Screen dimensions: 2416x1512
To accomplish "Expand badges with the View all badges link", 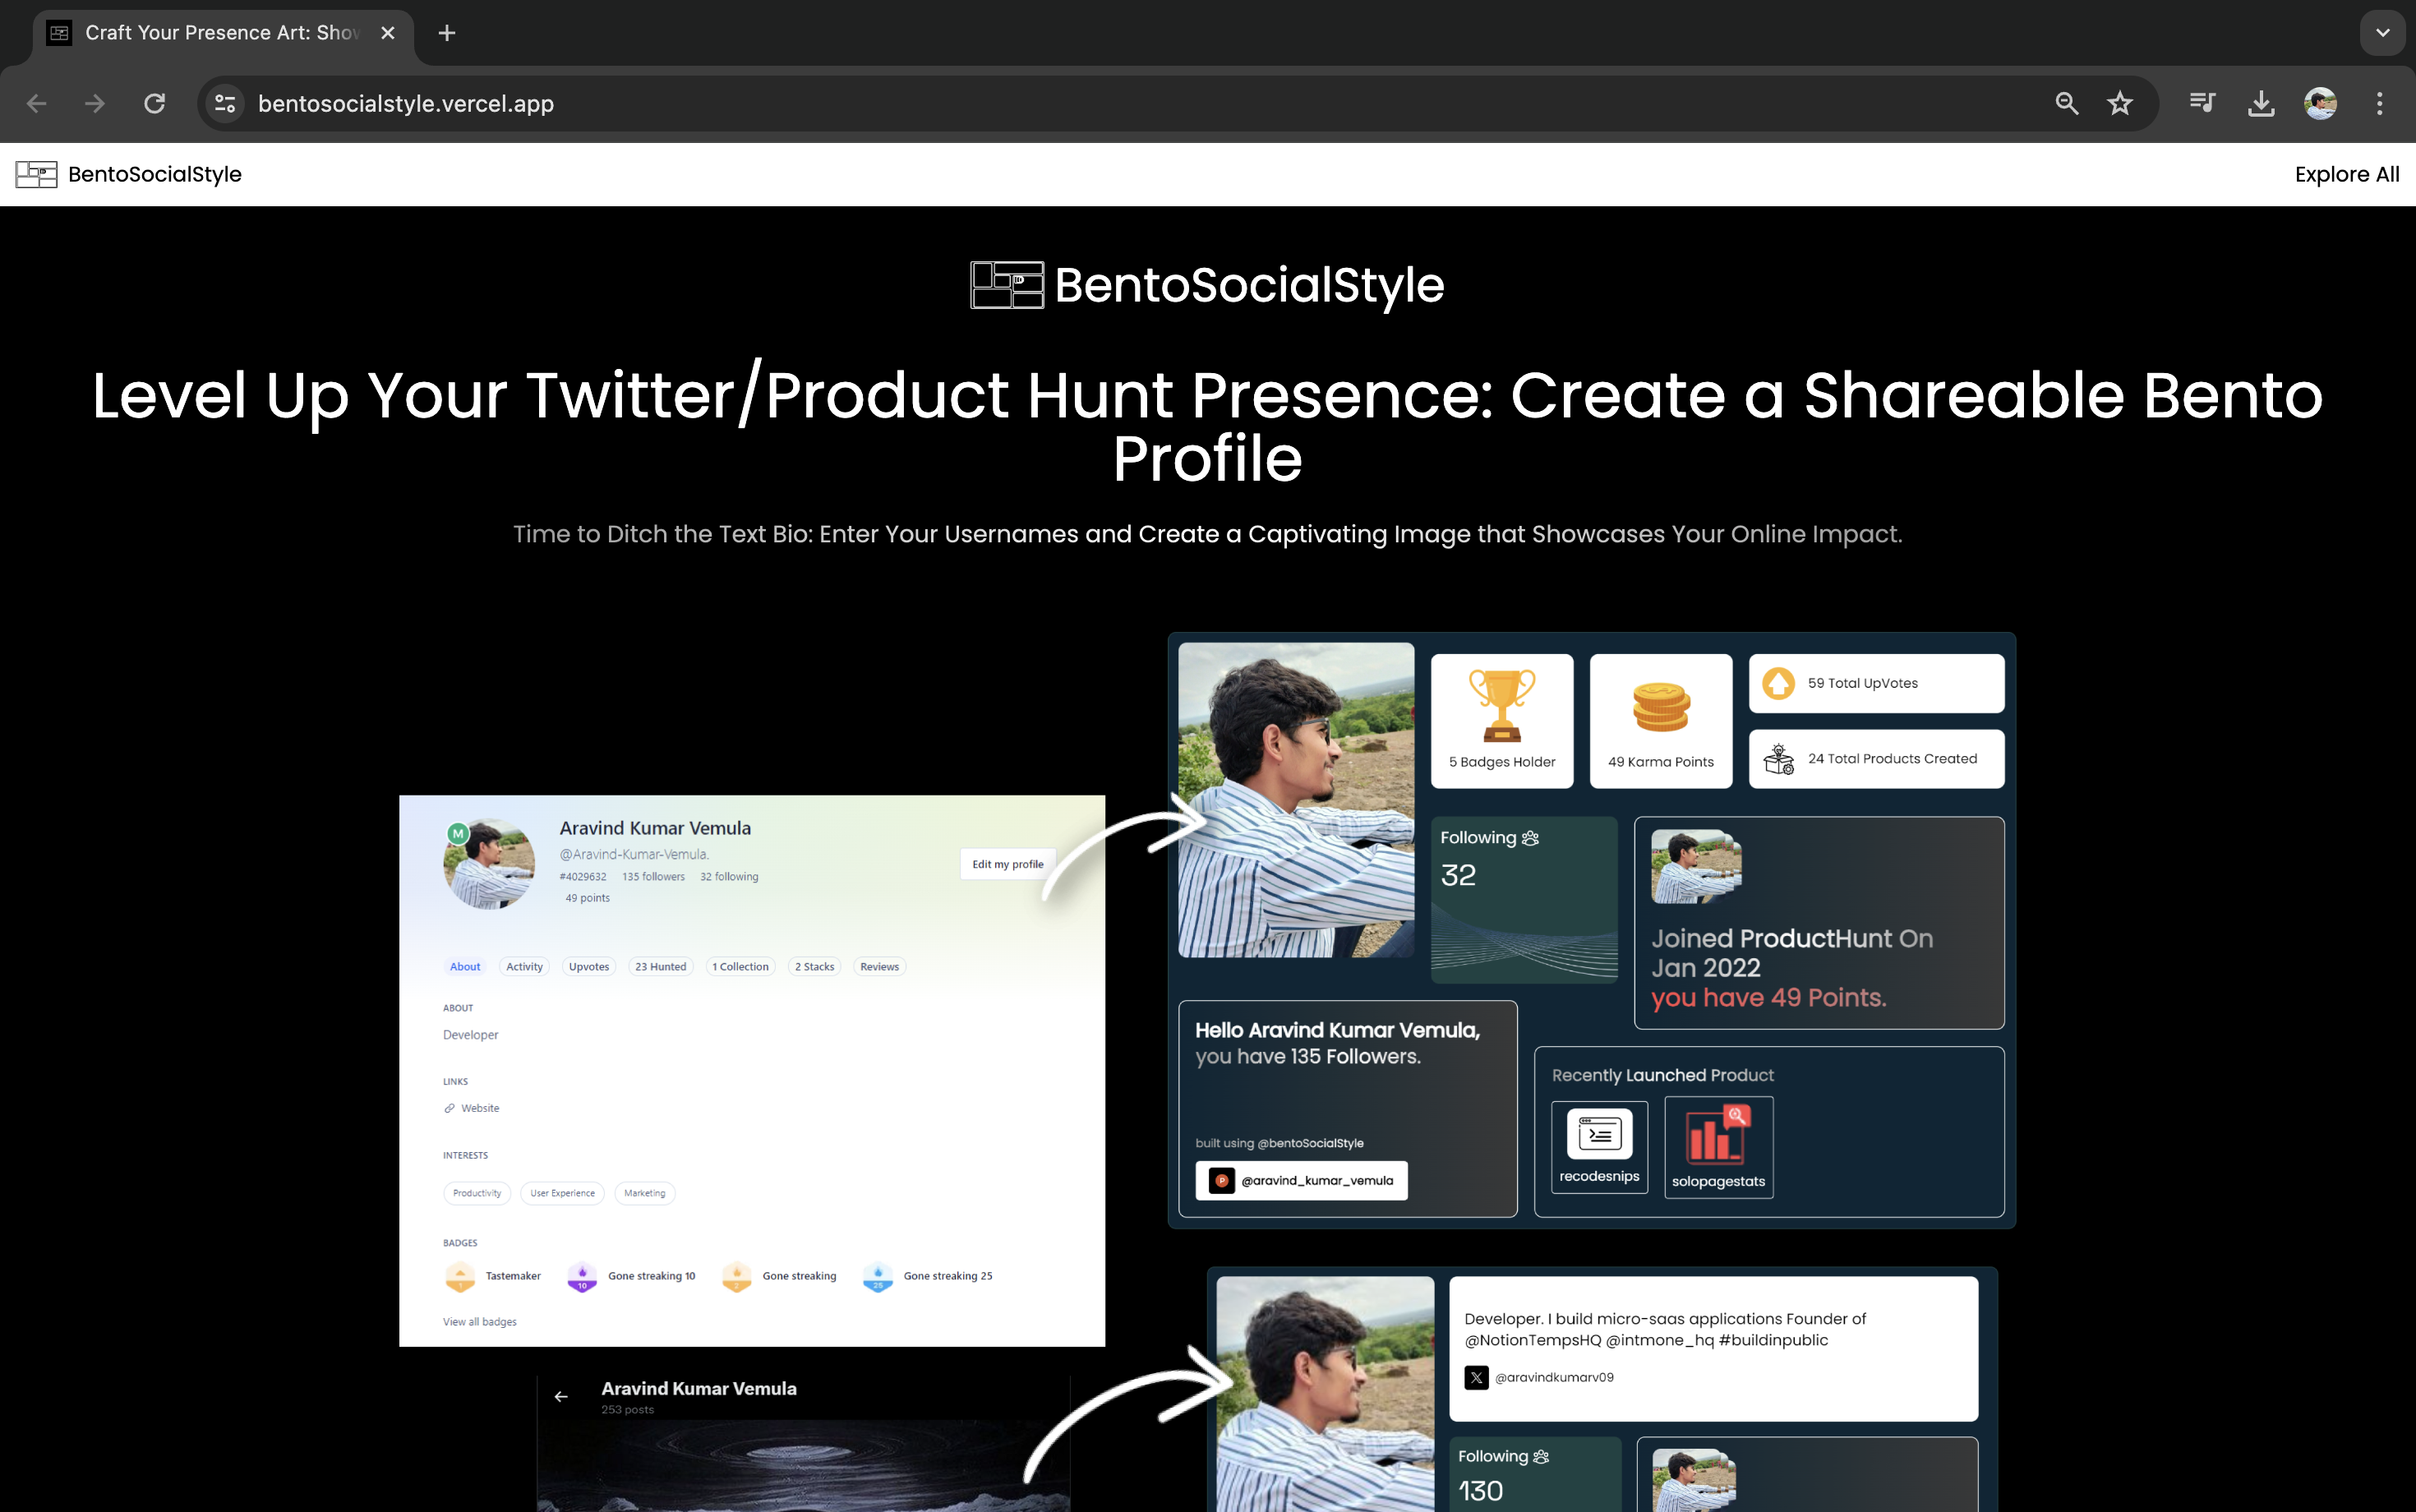I will pyautogui.click(x=479, y=1321).
